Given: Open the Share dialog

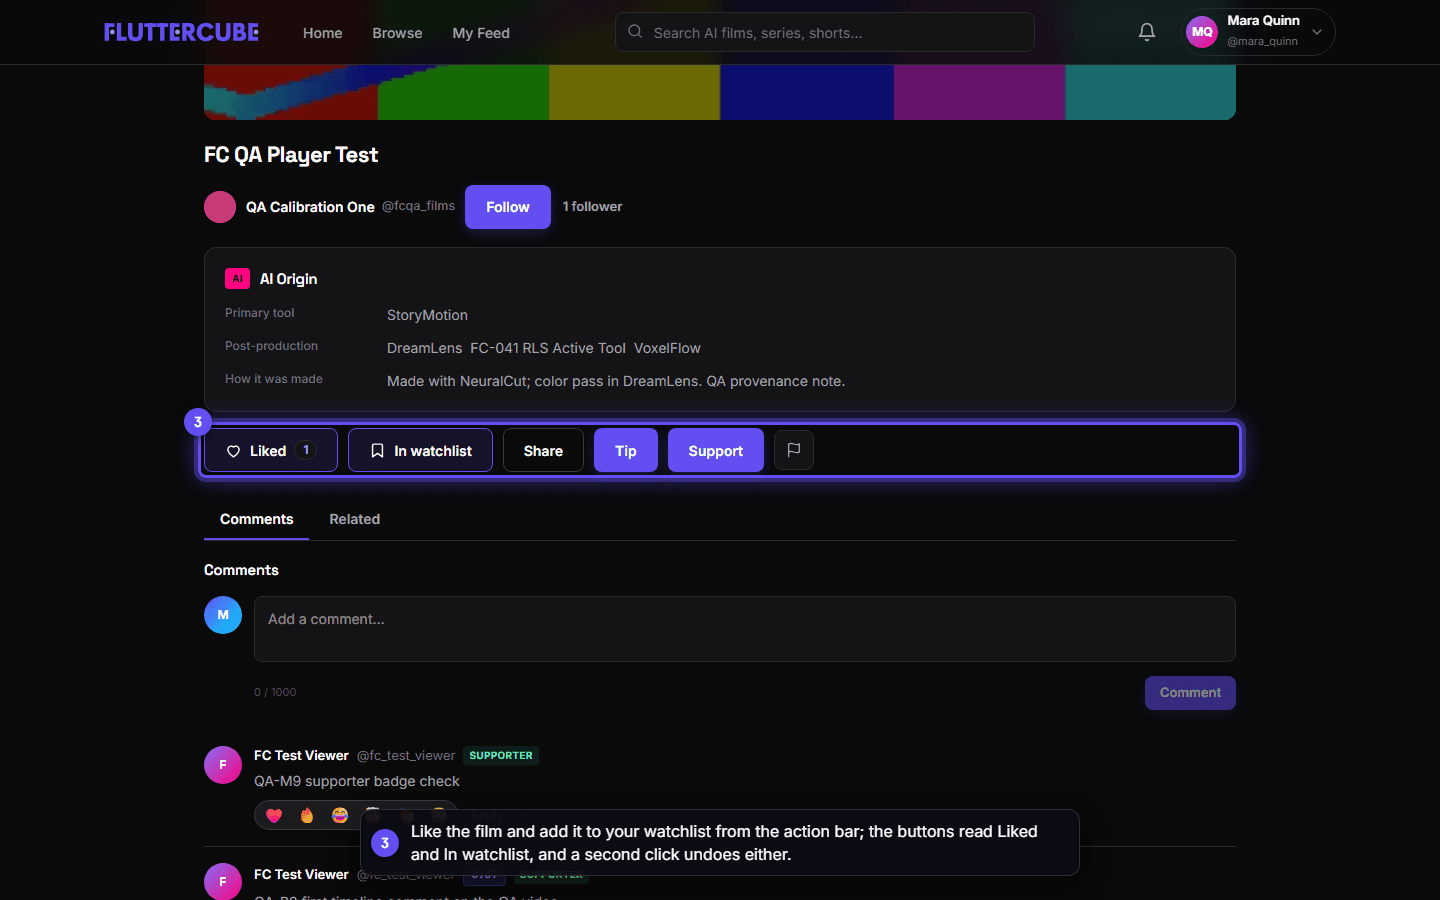Looking at the screenshot, I should click(543, 450).
